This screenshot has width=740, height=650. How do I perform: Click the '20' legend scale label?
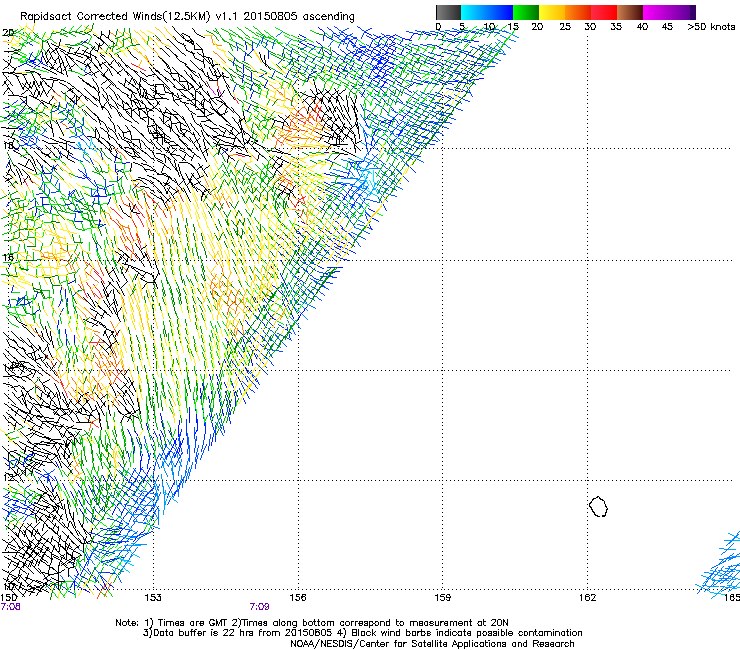(x=537, y=27)
